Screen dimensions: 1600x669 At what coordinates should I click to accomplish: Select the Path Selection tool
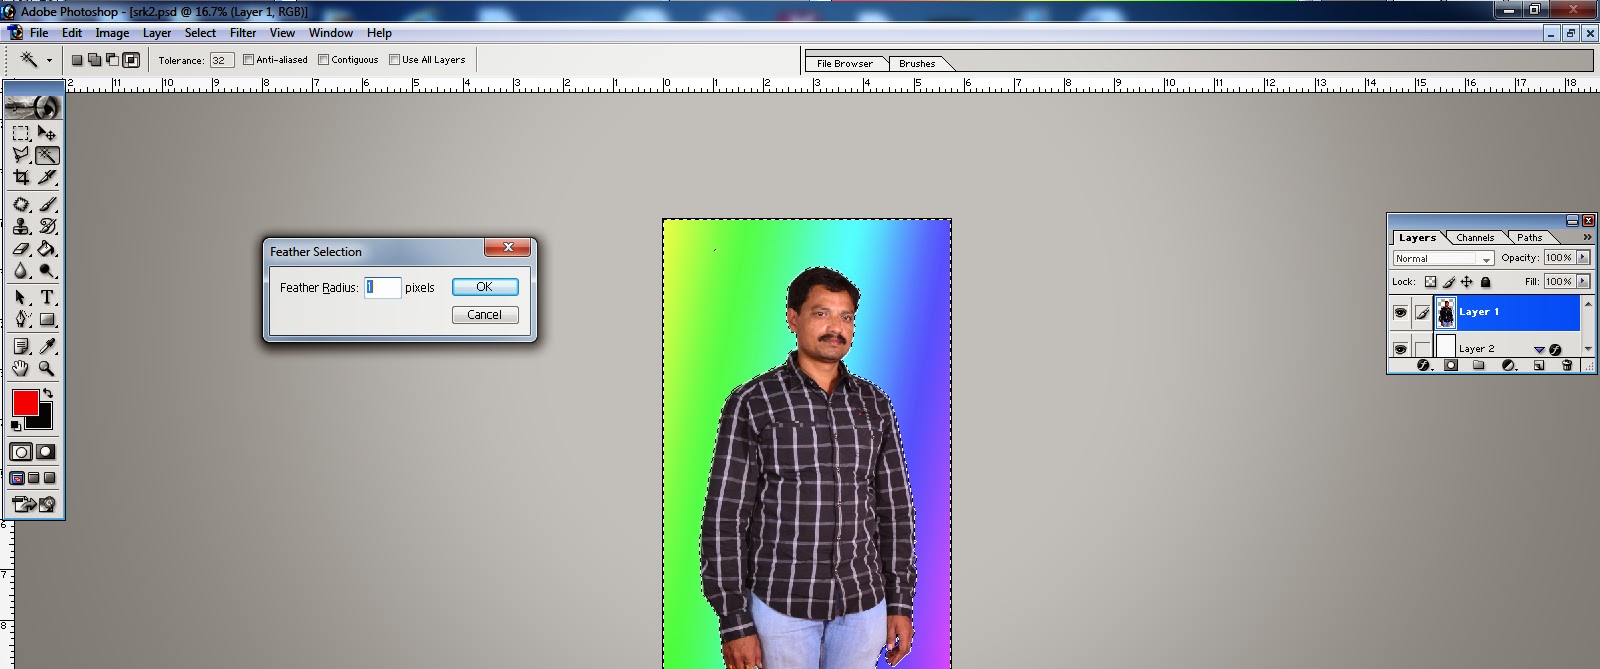click(21, 297)
